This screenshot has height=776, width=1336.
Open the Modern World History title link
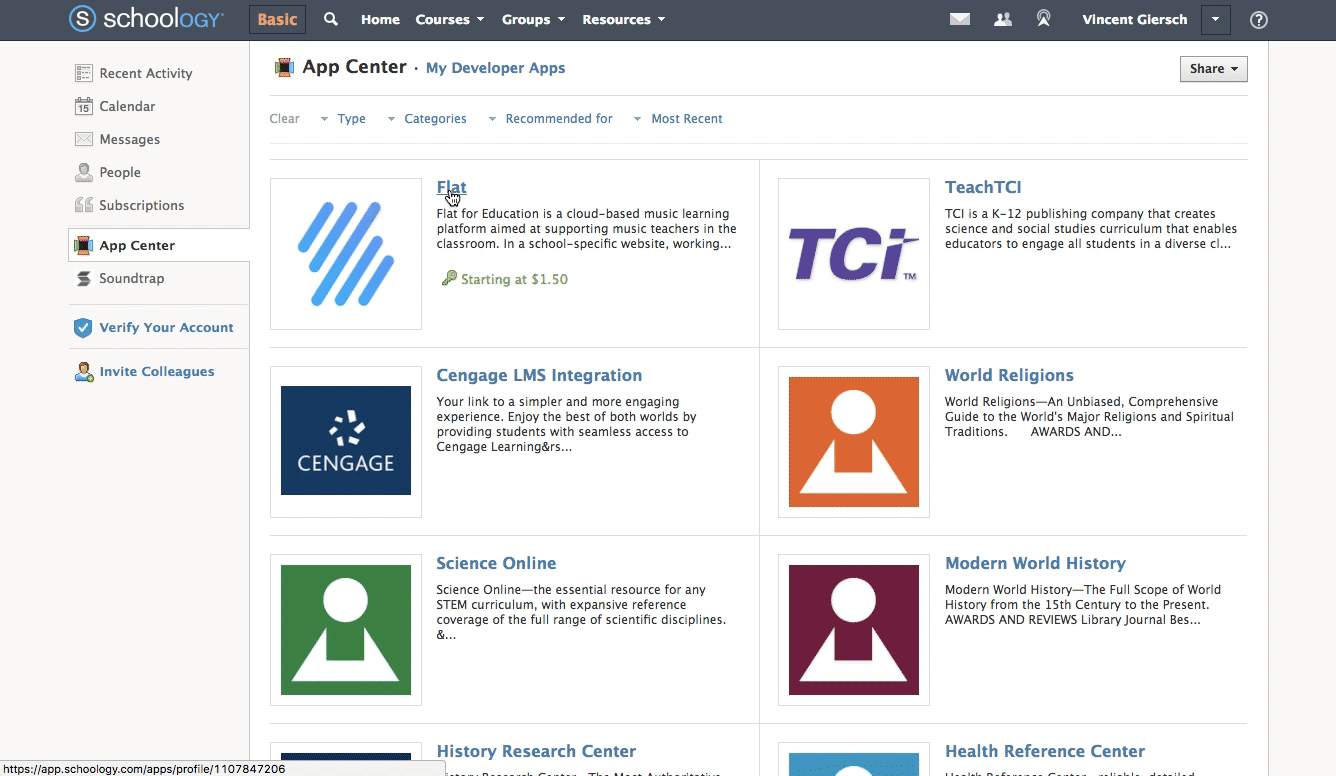click(x=1035, y=563)
